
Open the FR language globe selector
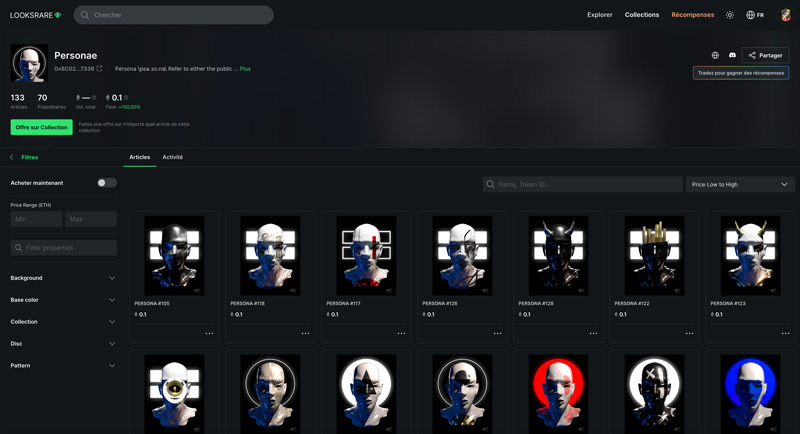755,15
